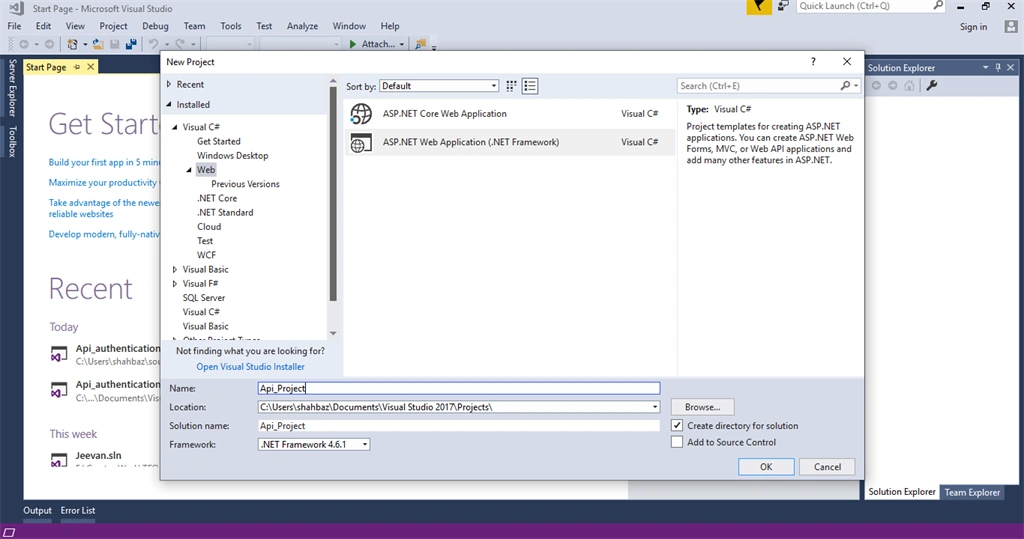Expand the Visual F# tree node
This screenshot has width=1024, height=539.
point(175,284)
